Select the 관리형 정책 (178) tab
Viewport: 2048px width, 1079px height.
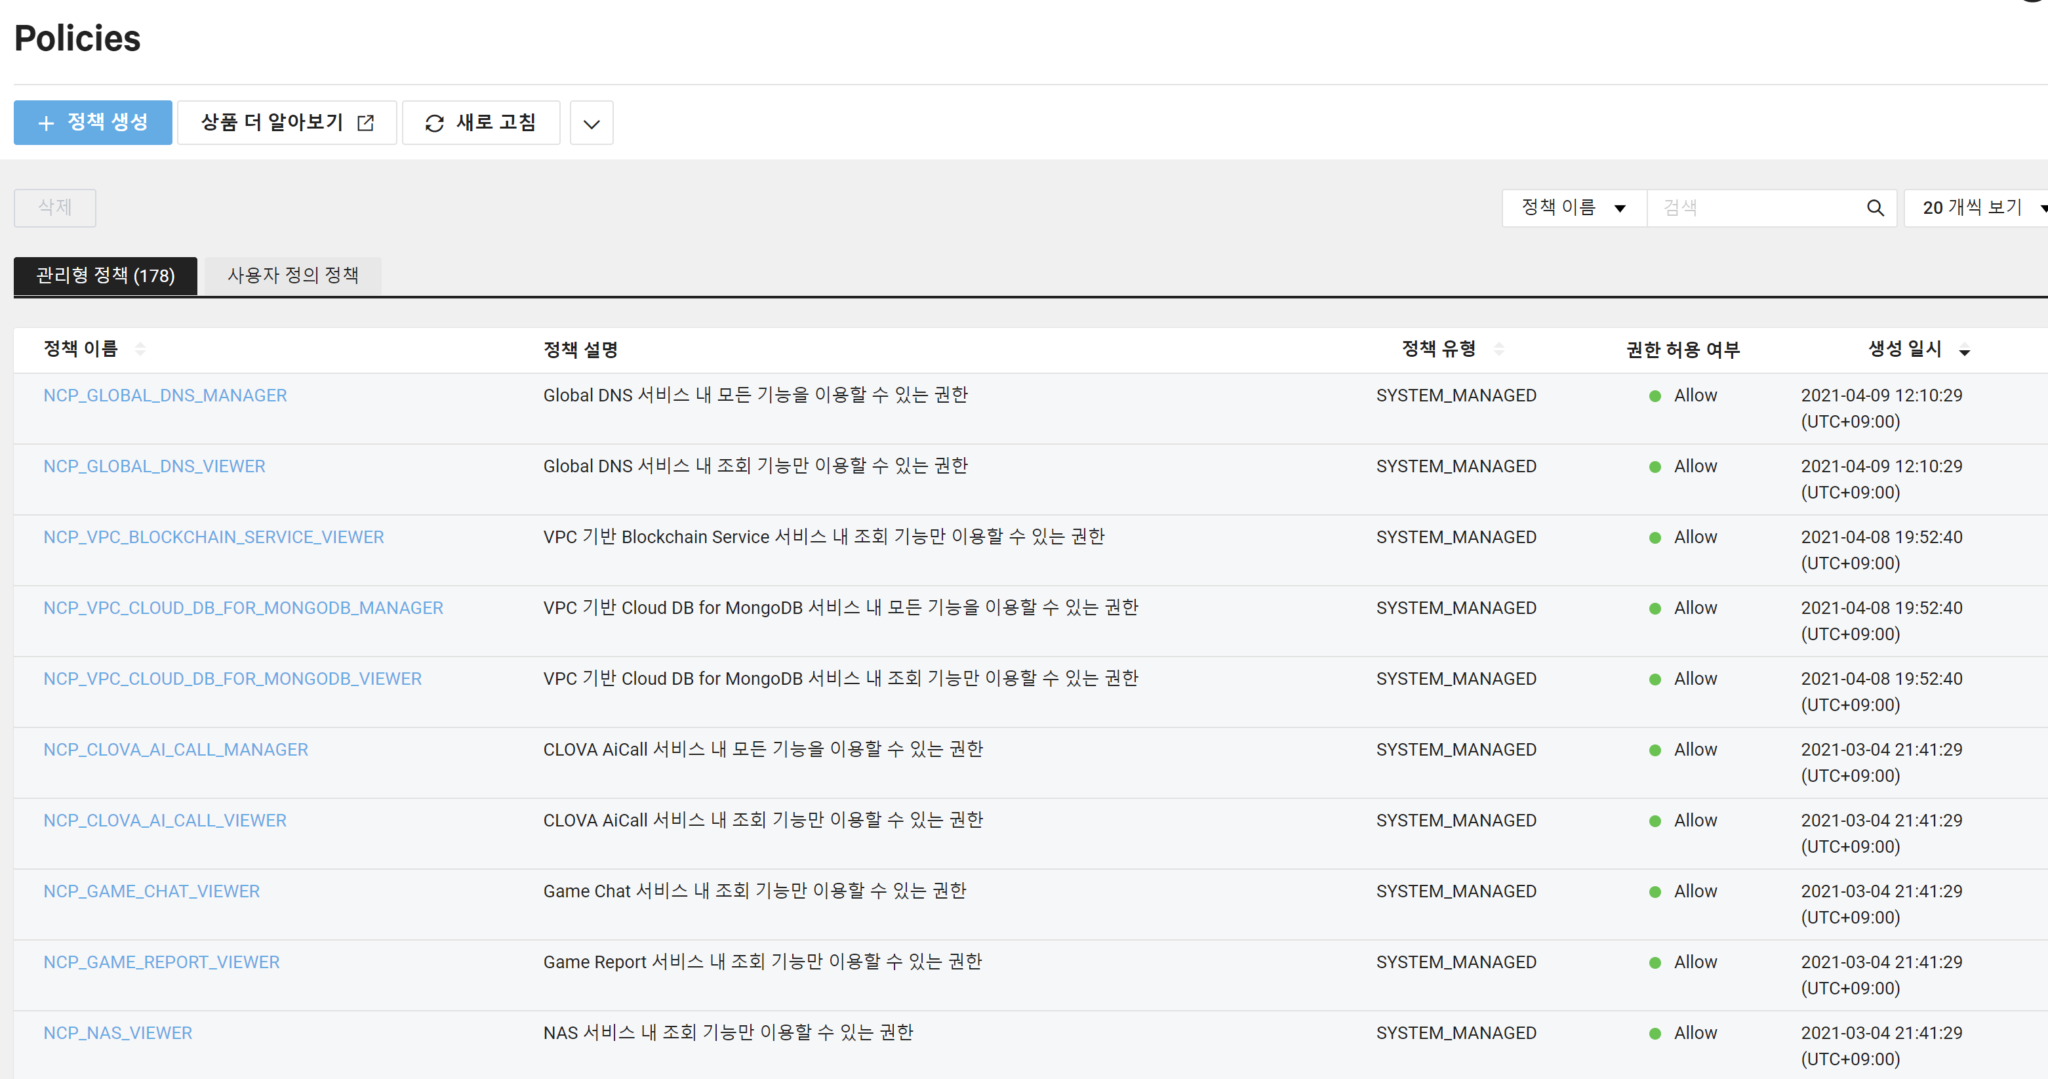(105, 275)
